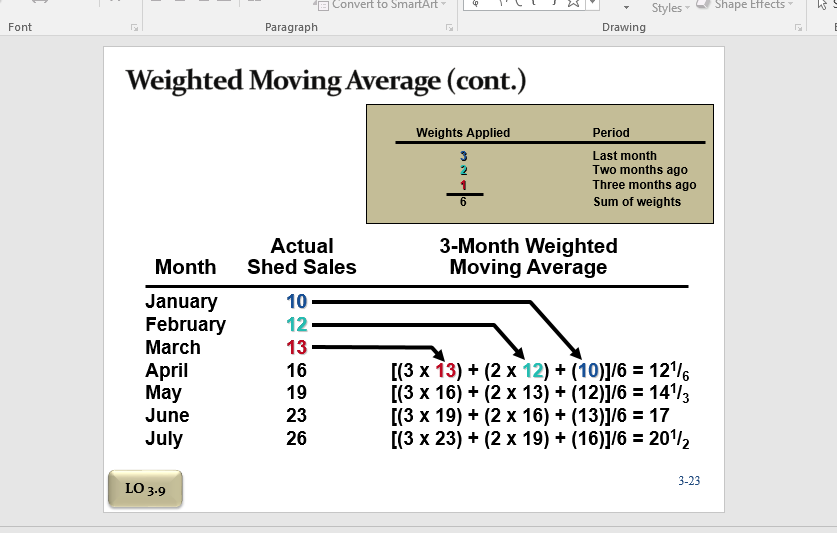
Task: Select the 'February' row label
Action: coord(185,325)
